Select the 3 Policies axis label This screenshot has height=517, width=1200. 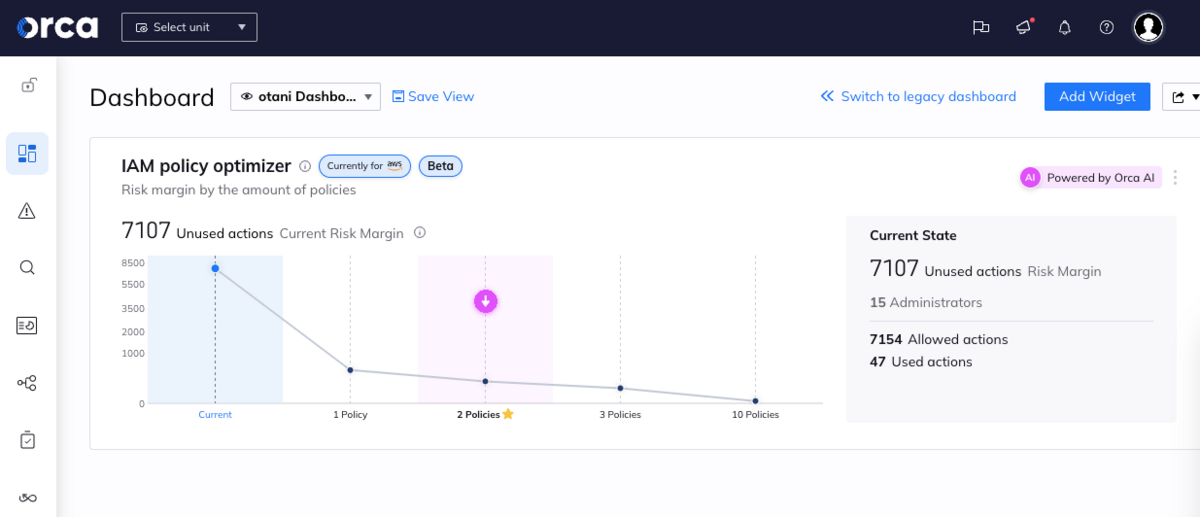click(x=620, y=414)
